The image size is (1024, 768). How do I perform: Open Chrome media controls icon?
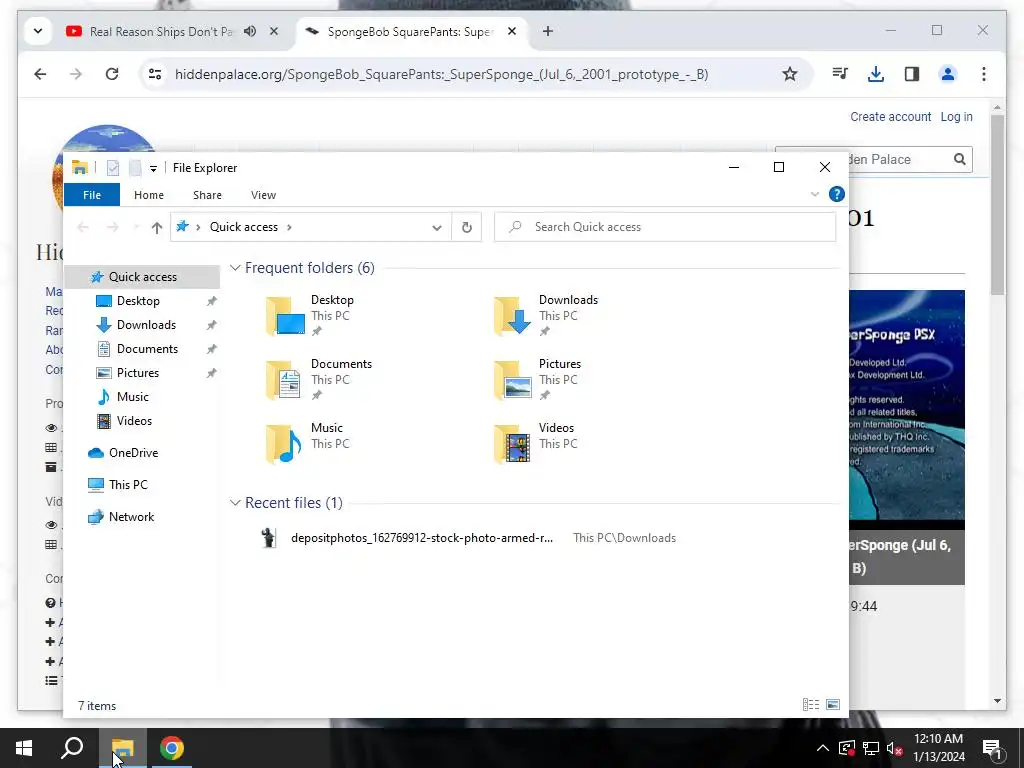(x=840, y=74)
